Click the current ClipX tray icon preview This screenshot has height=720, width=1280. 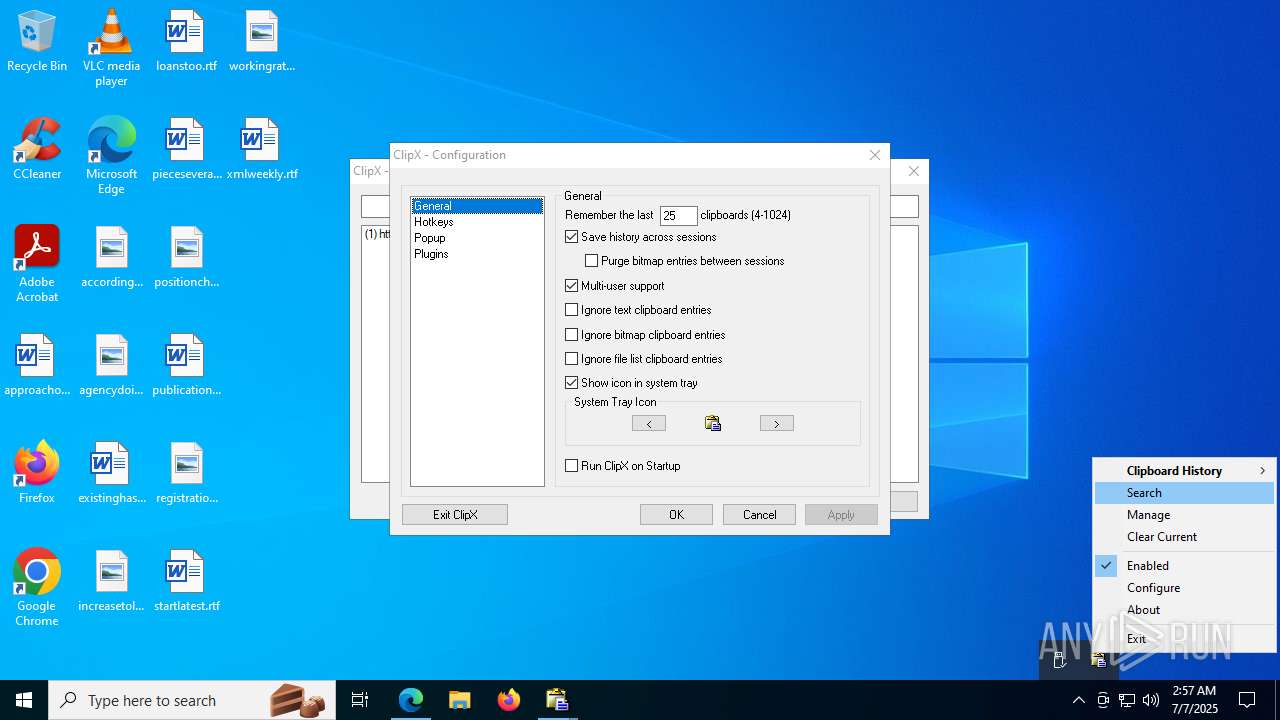(x=713, y=424)
